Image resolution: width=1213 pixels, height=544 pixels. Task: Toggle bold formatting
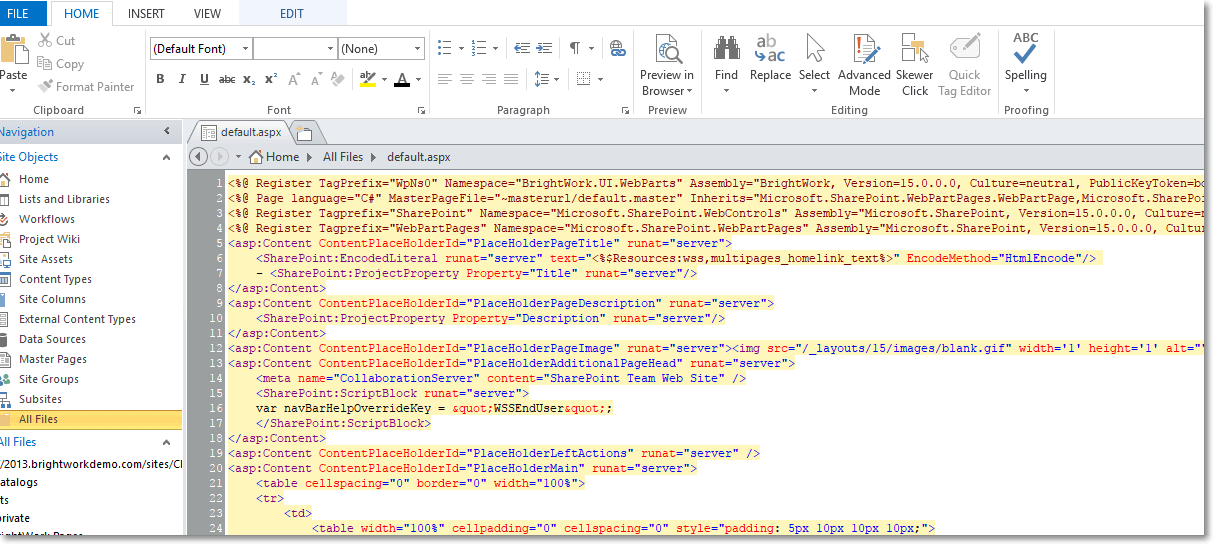point(160,79)
